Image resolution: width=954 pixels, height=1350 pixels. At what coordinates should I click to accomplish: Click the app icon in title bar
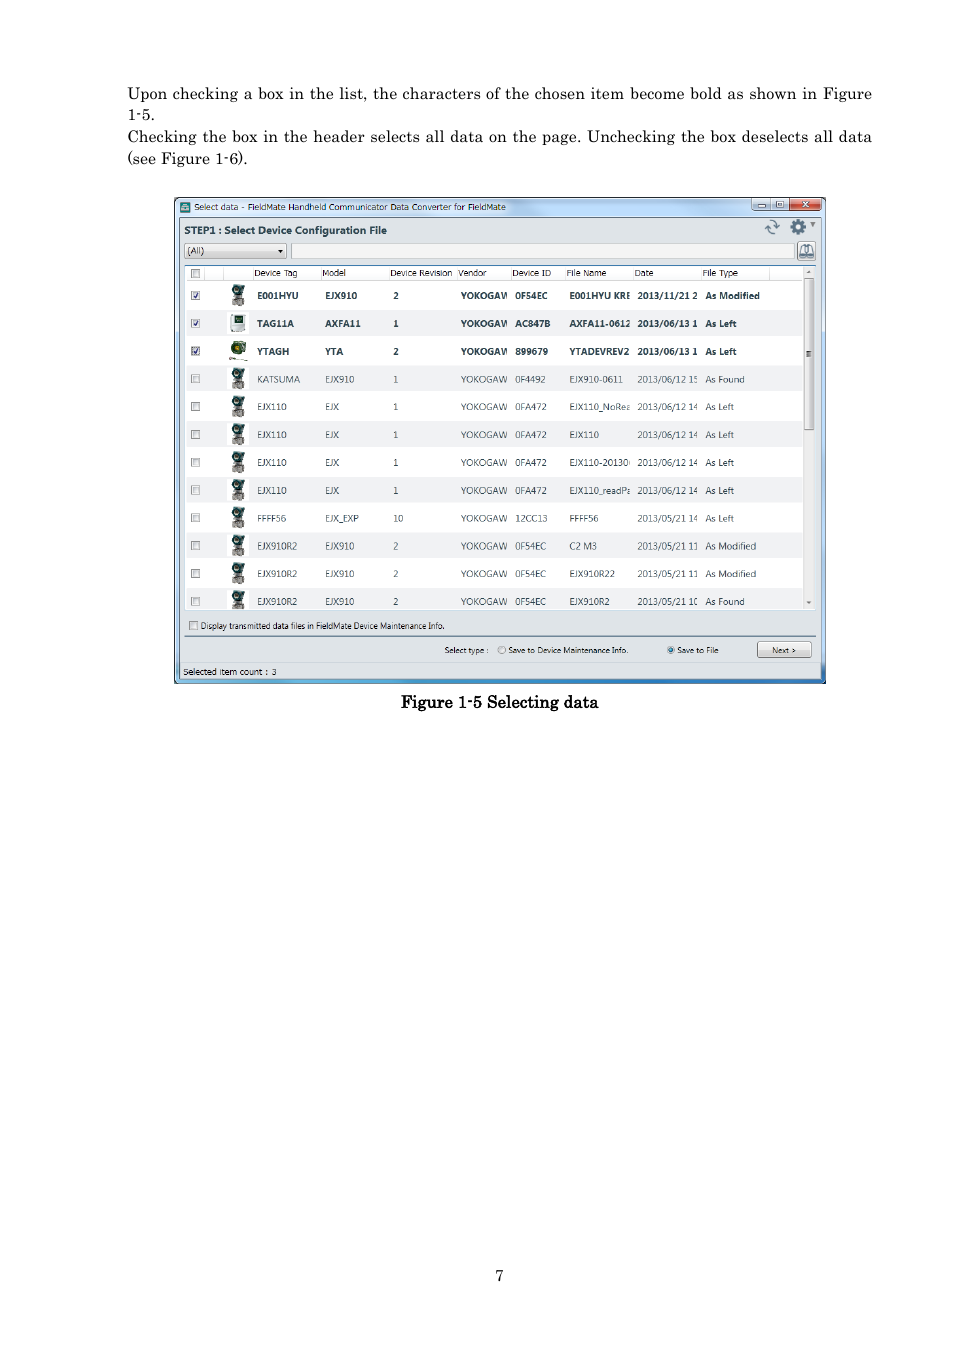pos(185,207)
